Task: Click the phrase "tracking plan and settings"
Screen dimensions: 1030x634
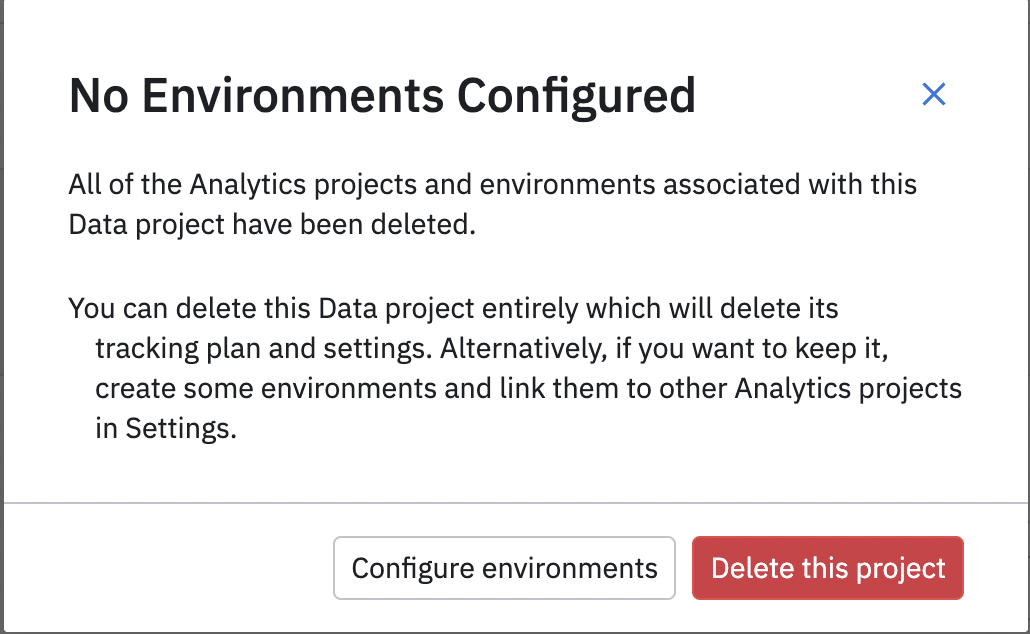Action: point(262,348)
